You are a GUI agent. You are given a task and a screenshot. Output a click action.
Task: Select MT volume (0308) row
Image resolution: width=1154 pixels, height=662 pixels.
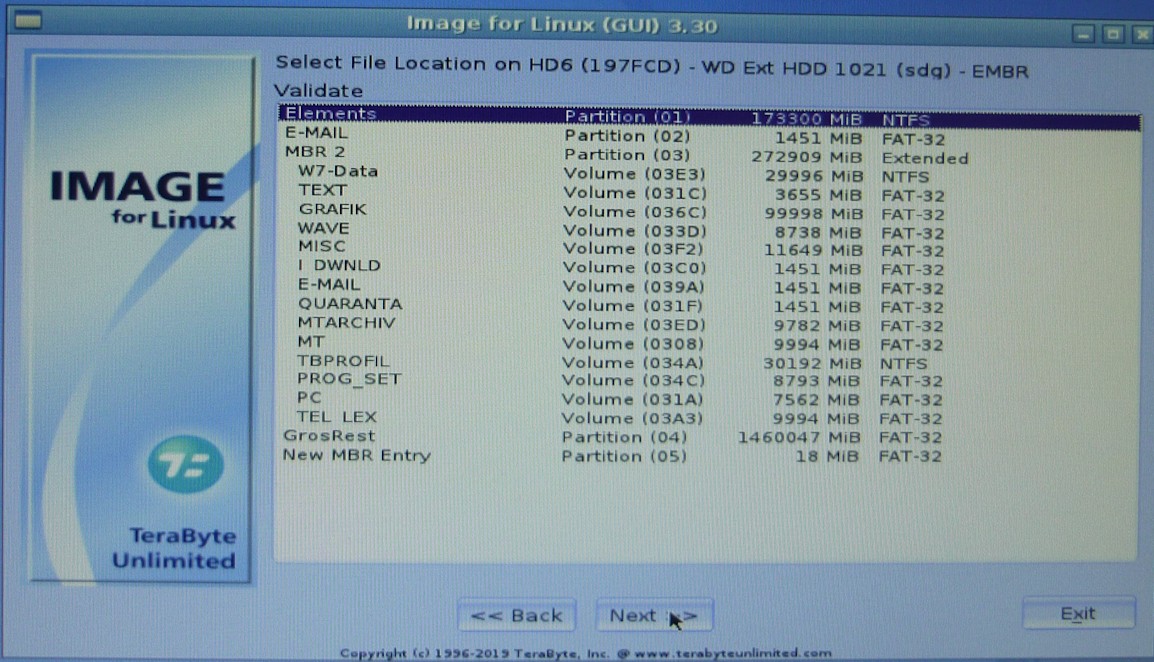click(x=709, y=344)
